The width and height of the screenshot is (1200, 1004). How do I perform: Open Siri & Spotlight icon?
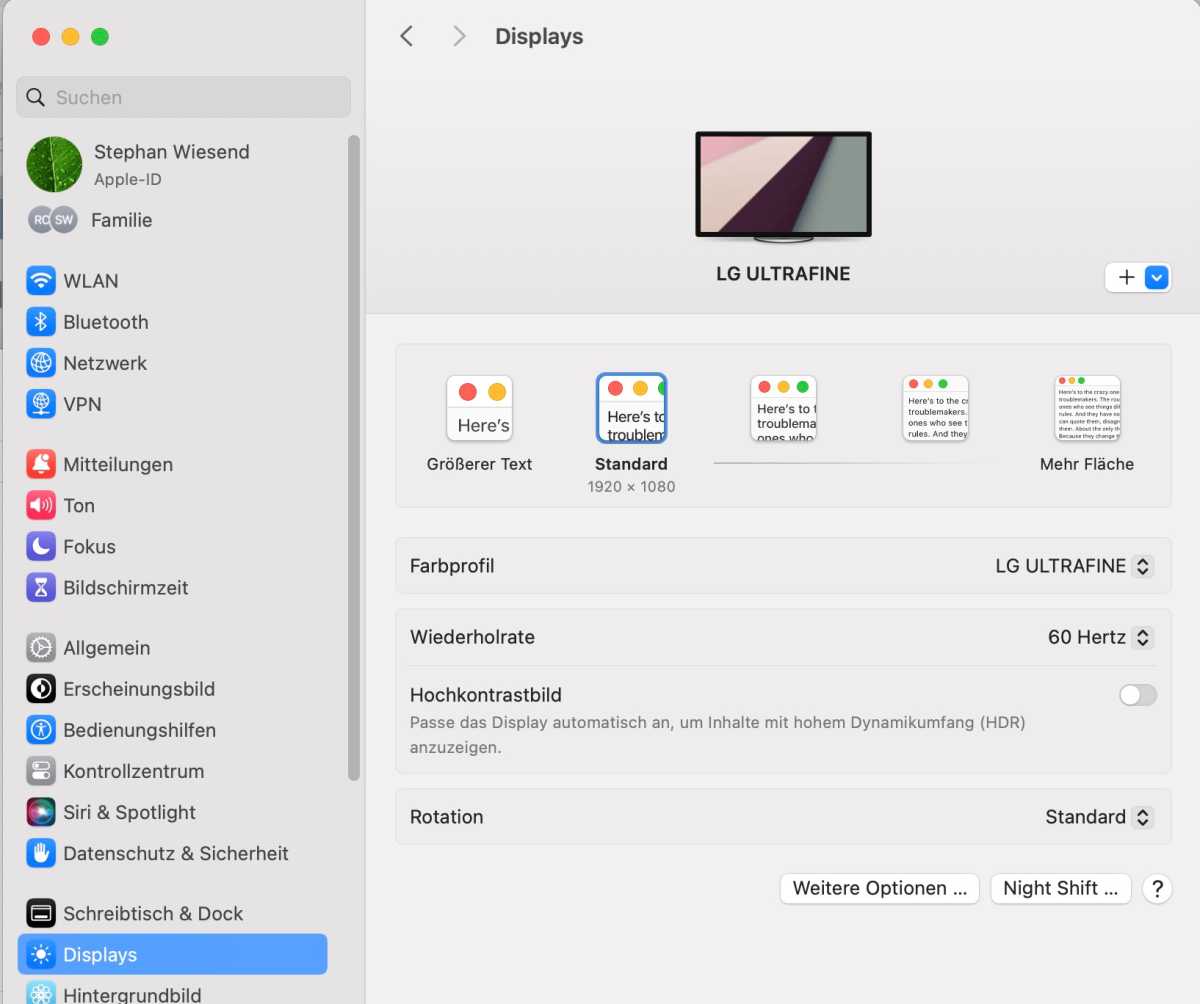click(41, 812)
